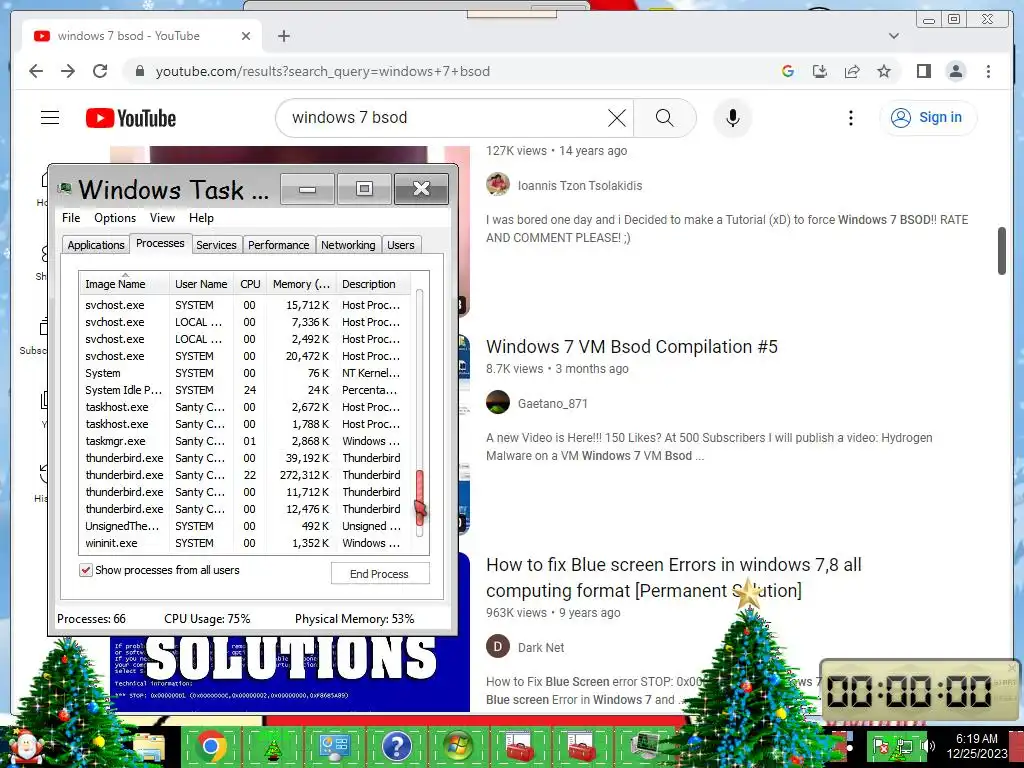
Task: Open the Help question mark taskbar item
Action: point(396,746)
